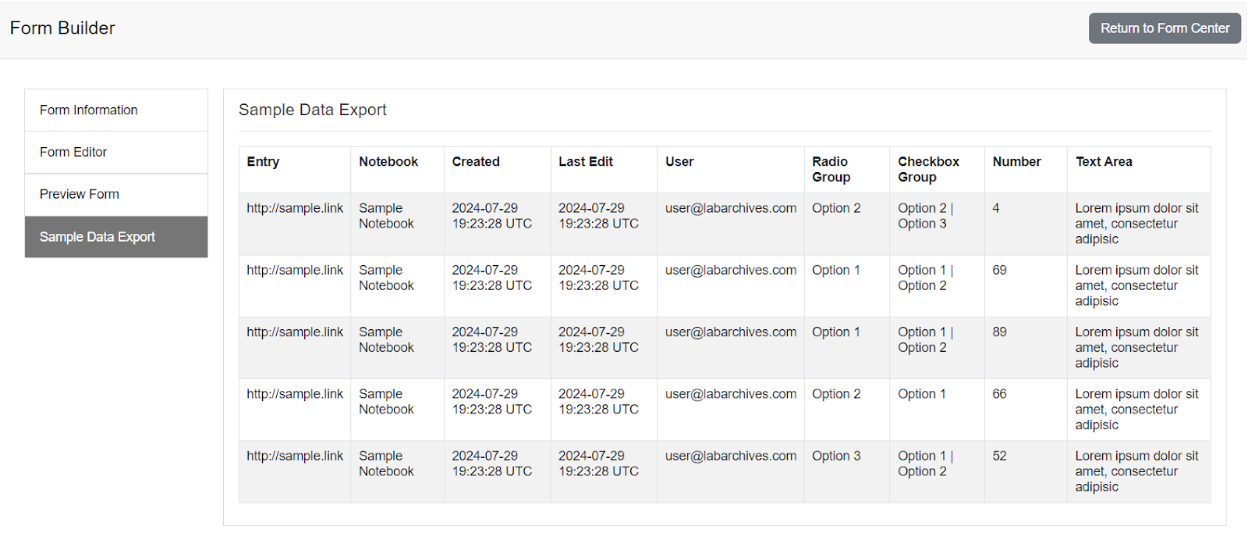
Task: Click the Notebook column header
Action: 388,162
